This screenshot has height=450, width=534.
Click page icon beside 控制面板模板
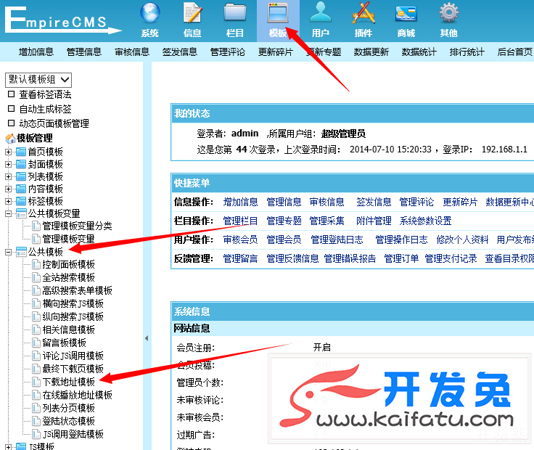coord(36,264)
